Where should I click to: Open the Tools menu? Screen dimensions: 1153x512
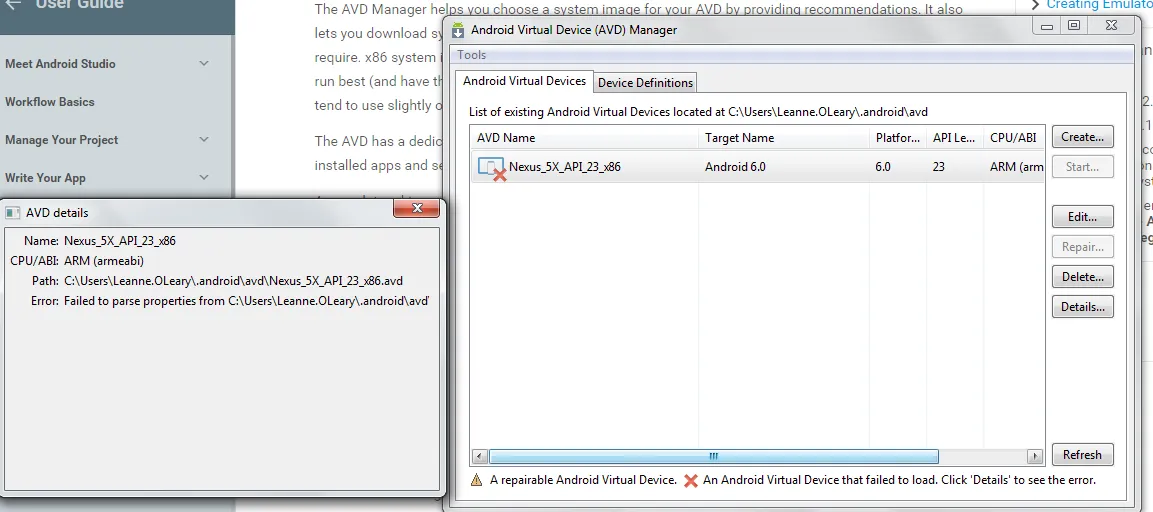coord(471,55)
